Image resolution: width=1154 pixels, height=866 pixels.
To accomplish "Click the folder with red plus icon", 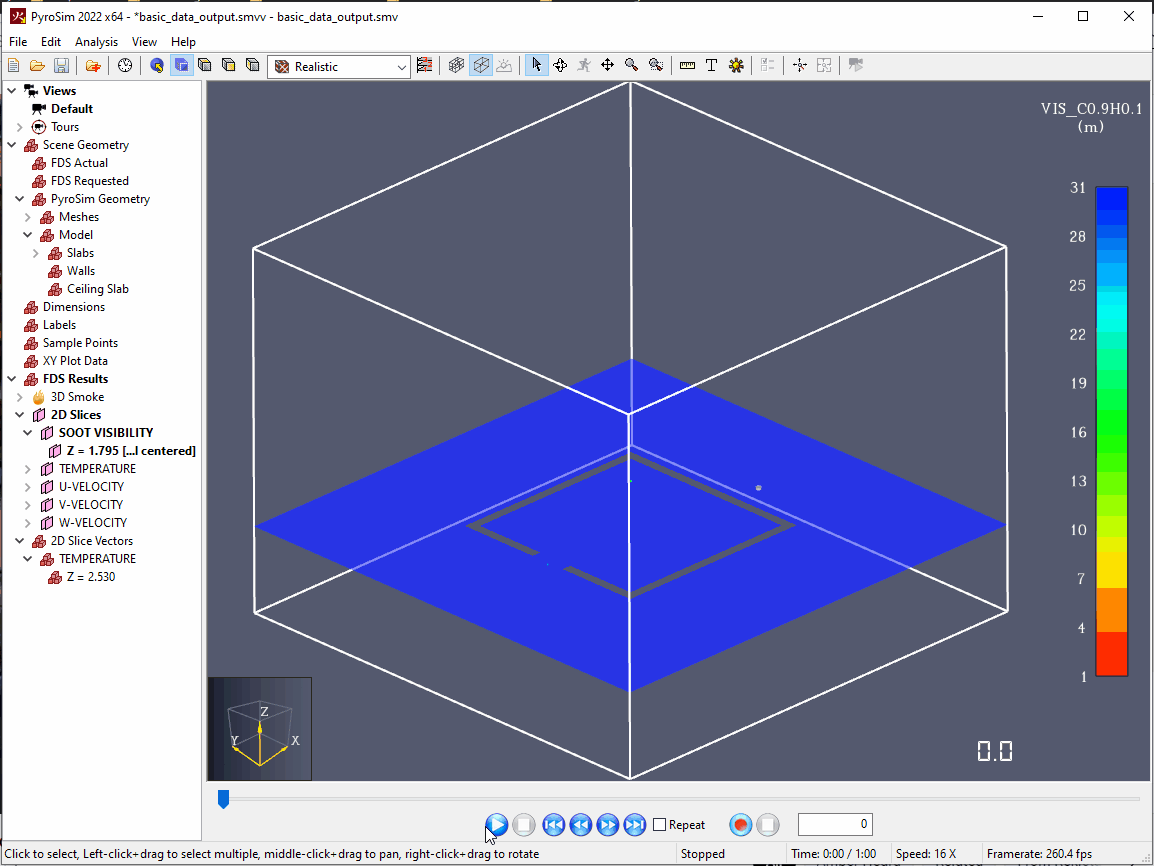I will [x=93, y=65].
